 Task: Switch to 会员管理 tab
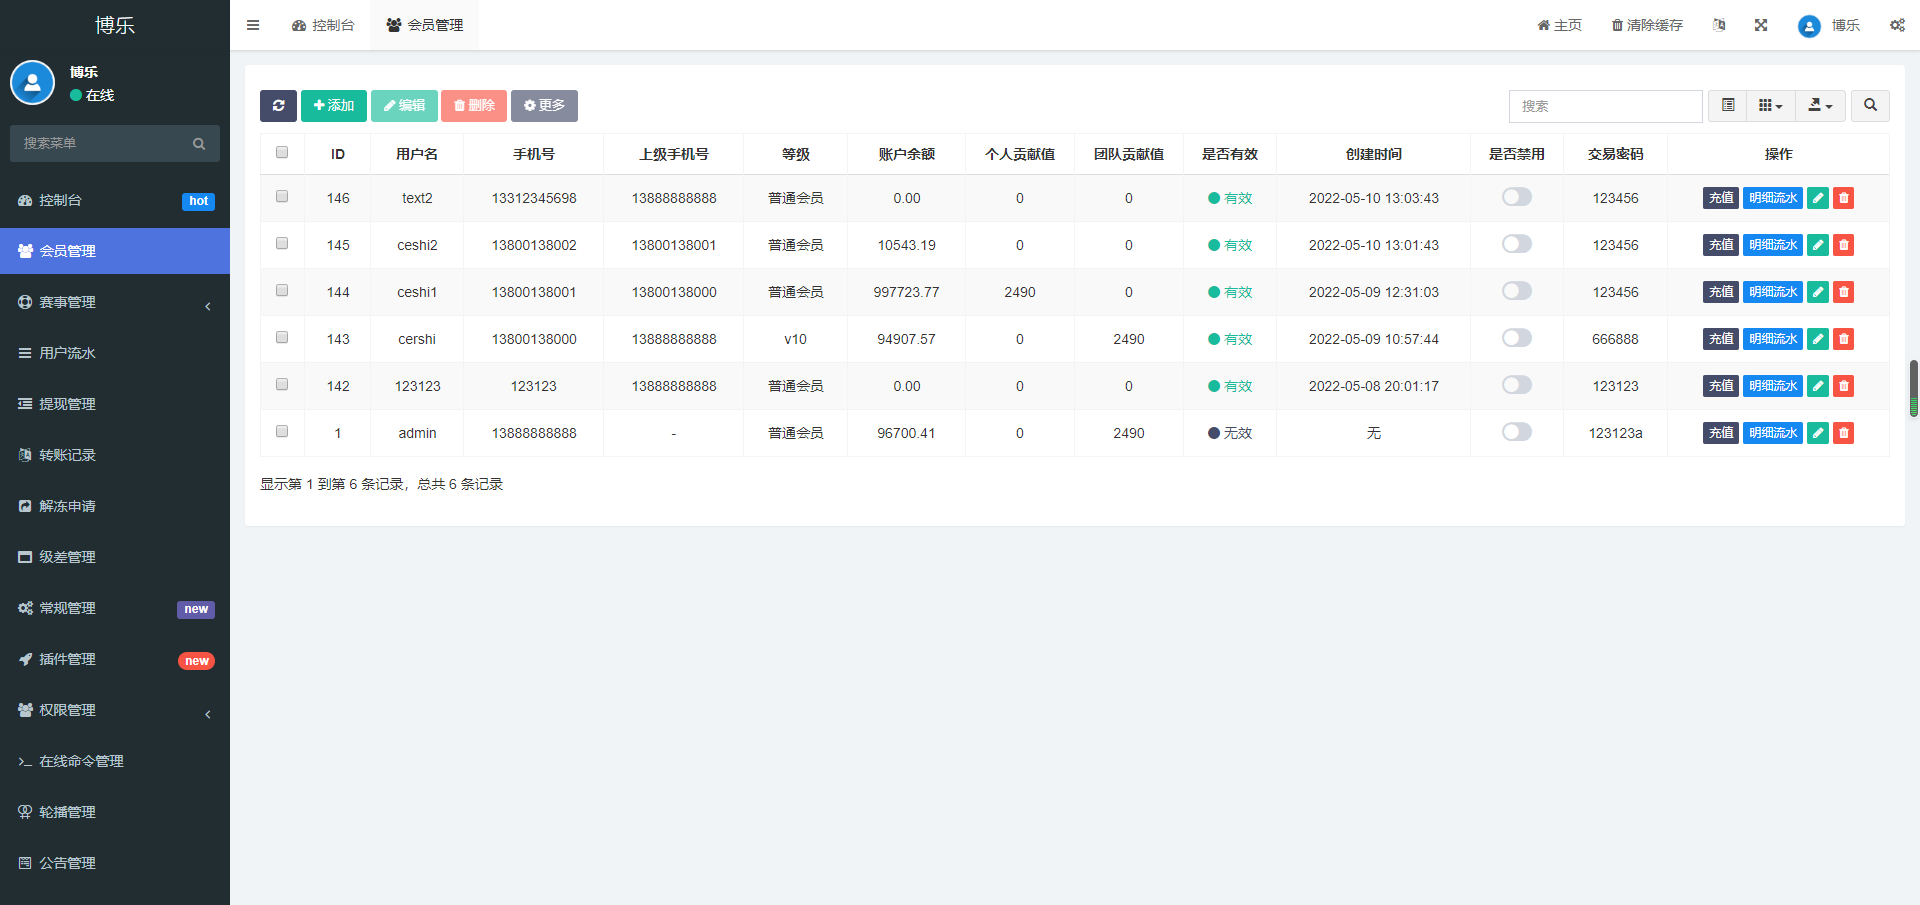click(x=425, y=25)
